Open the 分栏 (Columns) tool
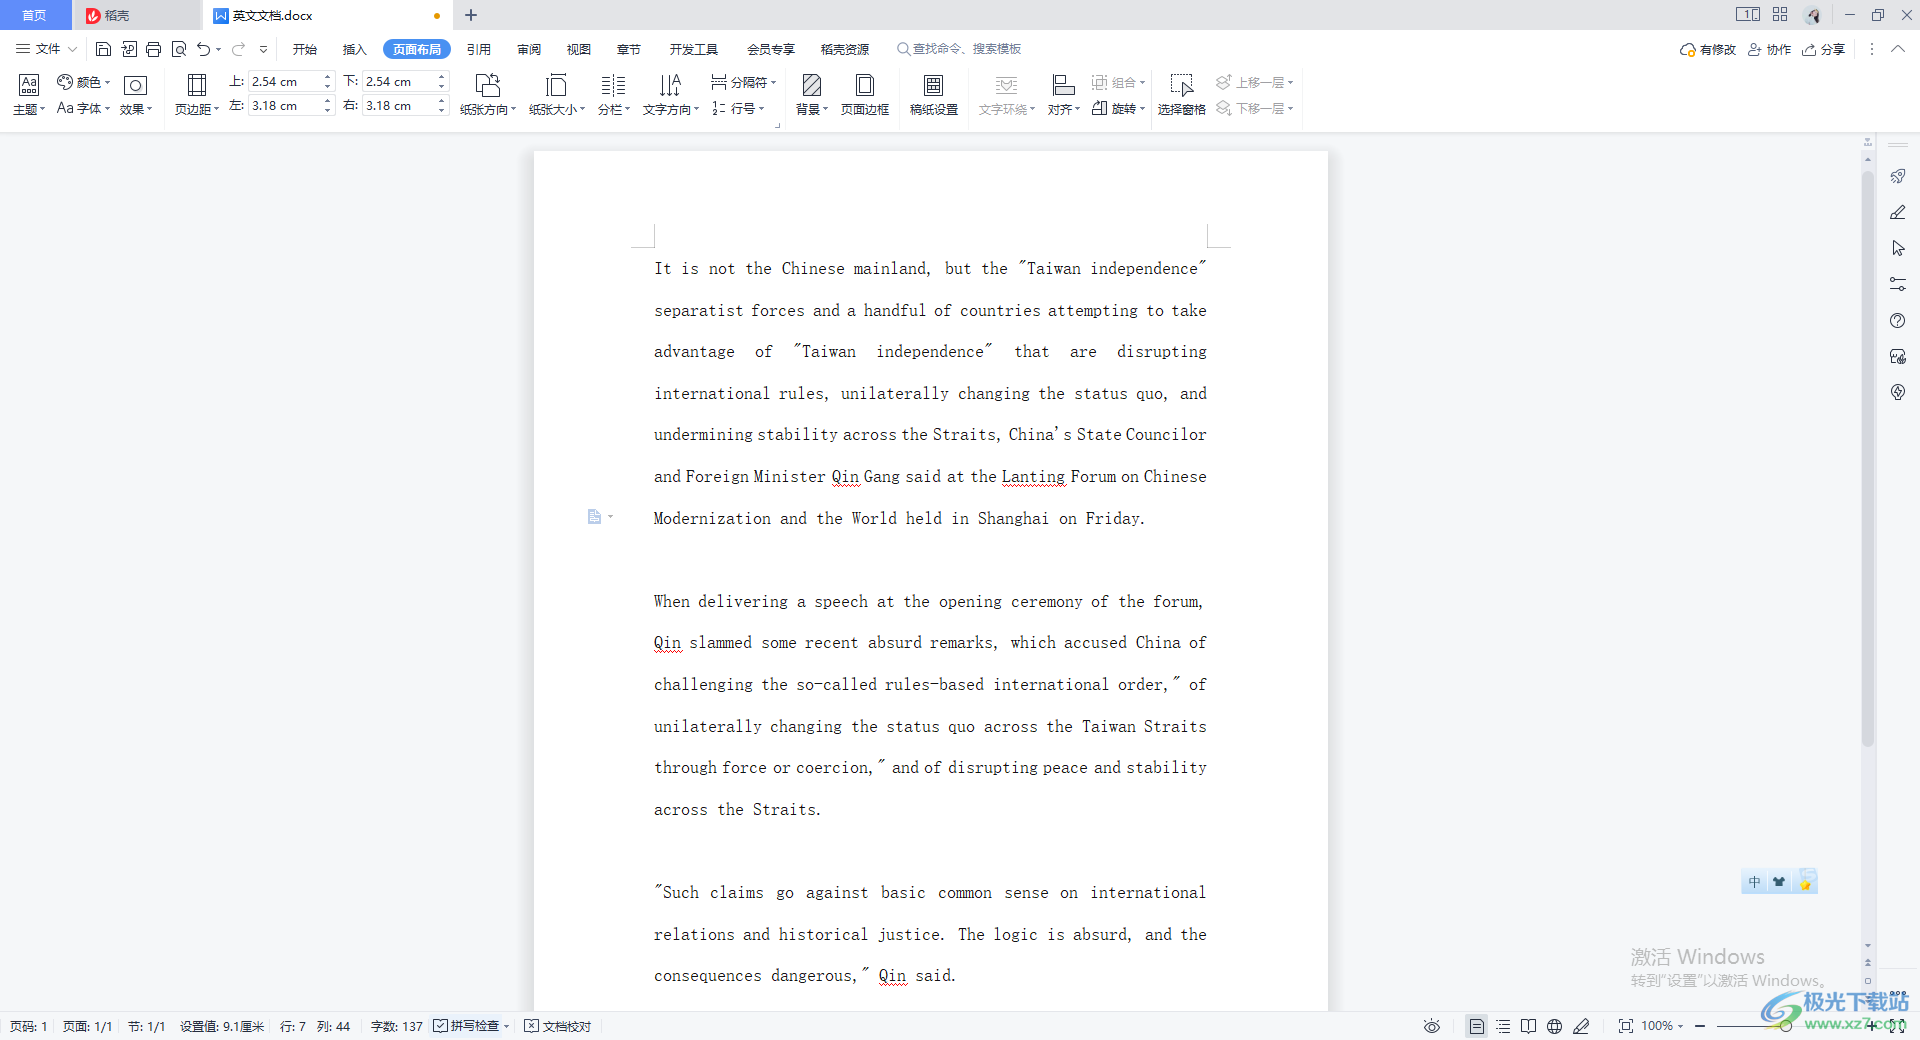This screenshot has width=1920, height=1040. tap(614, 95)
